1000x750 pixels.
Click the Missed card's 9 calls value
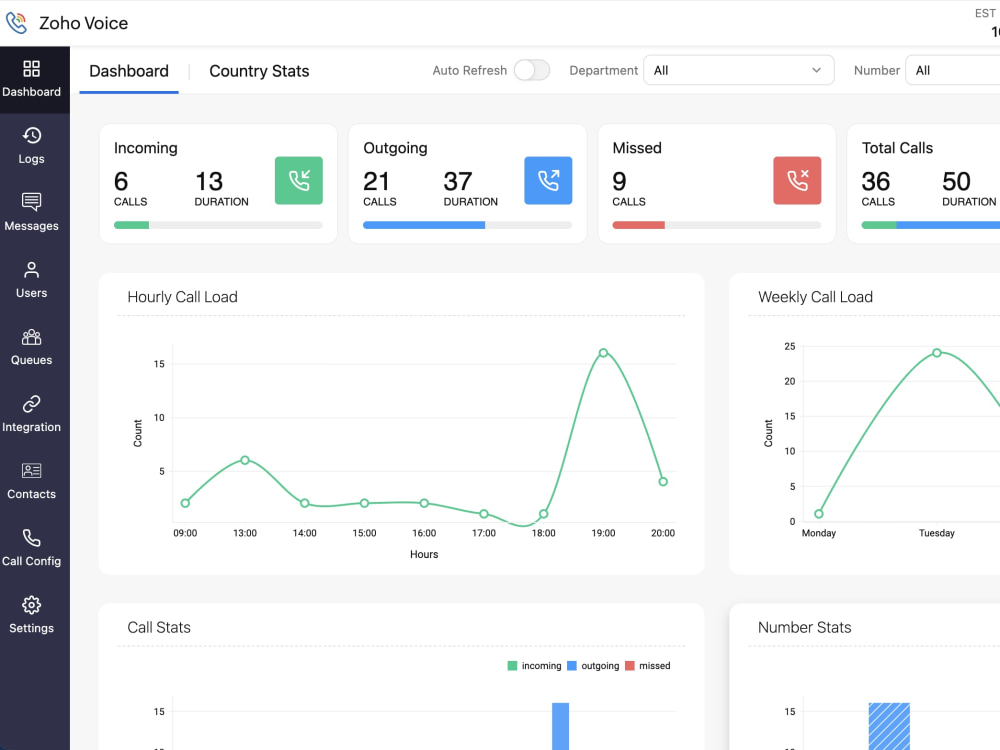pyautogui.click(x=619, y=182)
